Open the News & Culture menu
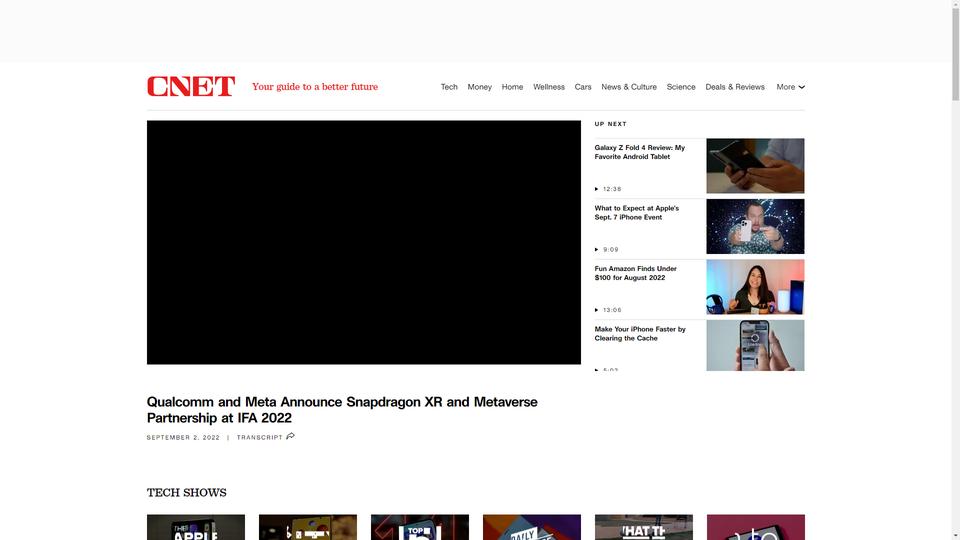This screenshot has height=540, width=960. pos(629,87)
